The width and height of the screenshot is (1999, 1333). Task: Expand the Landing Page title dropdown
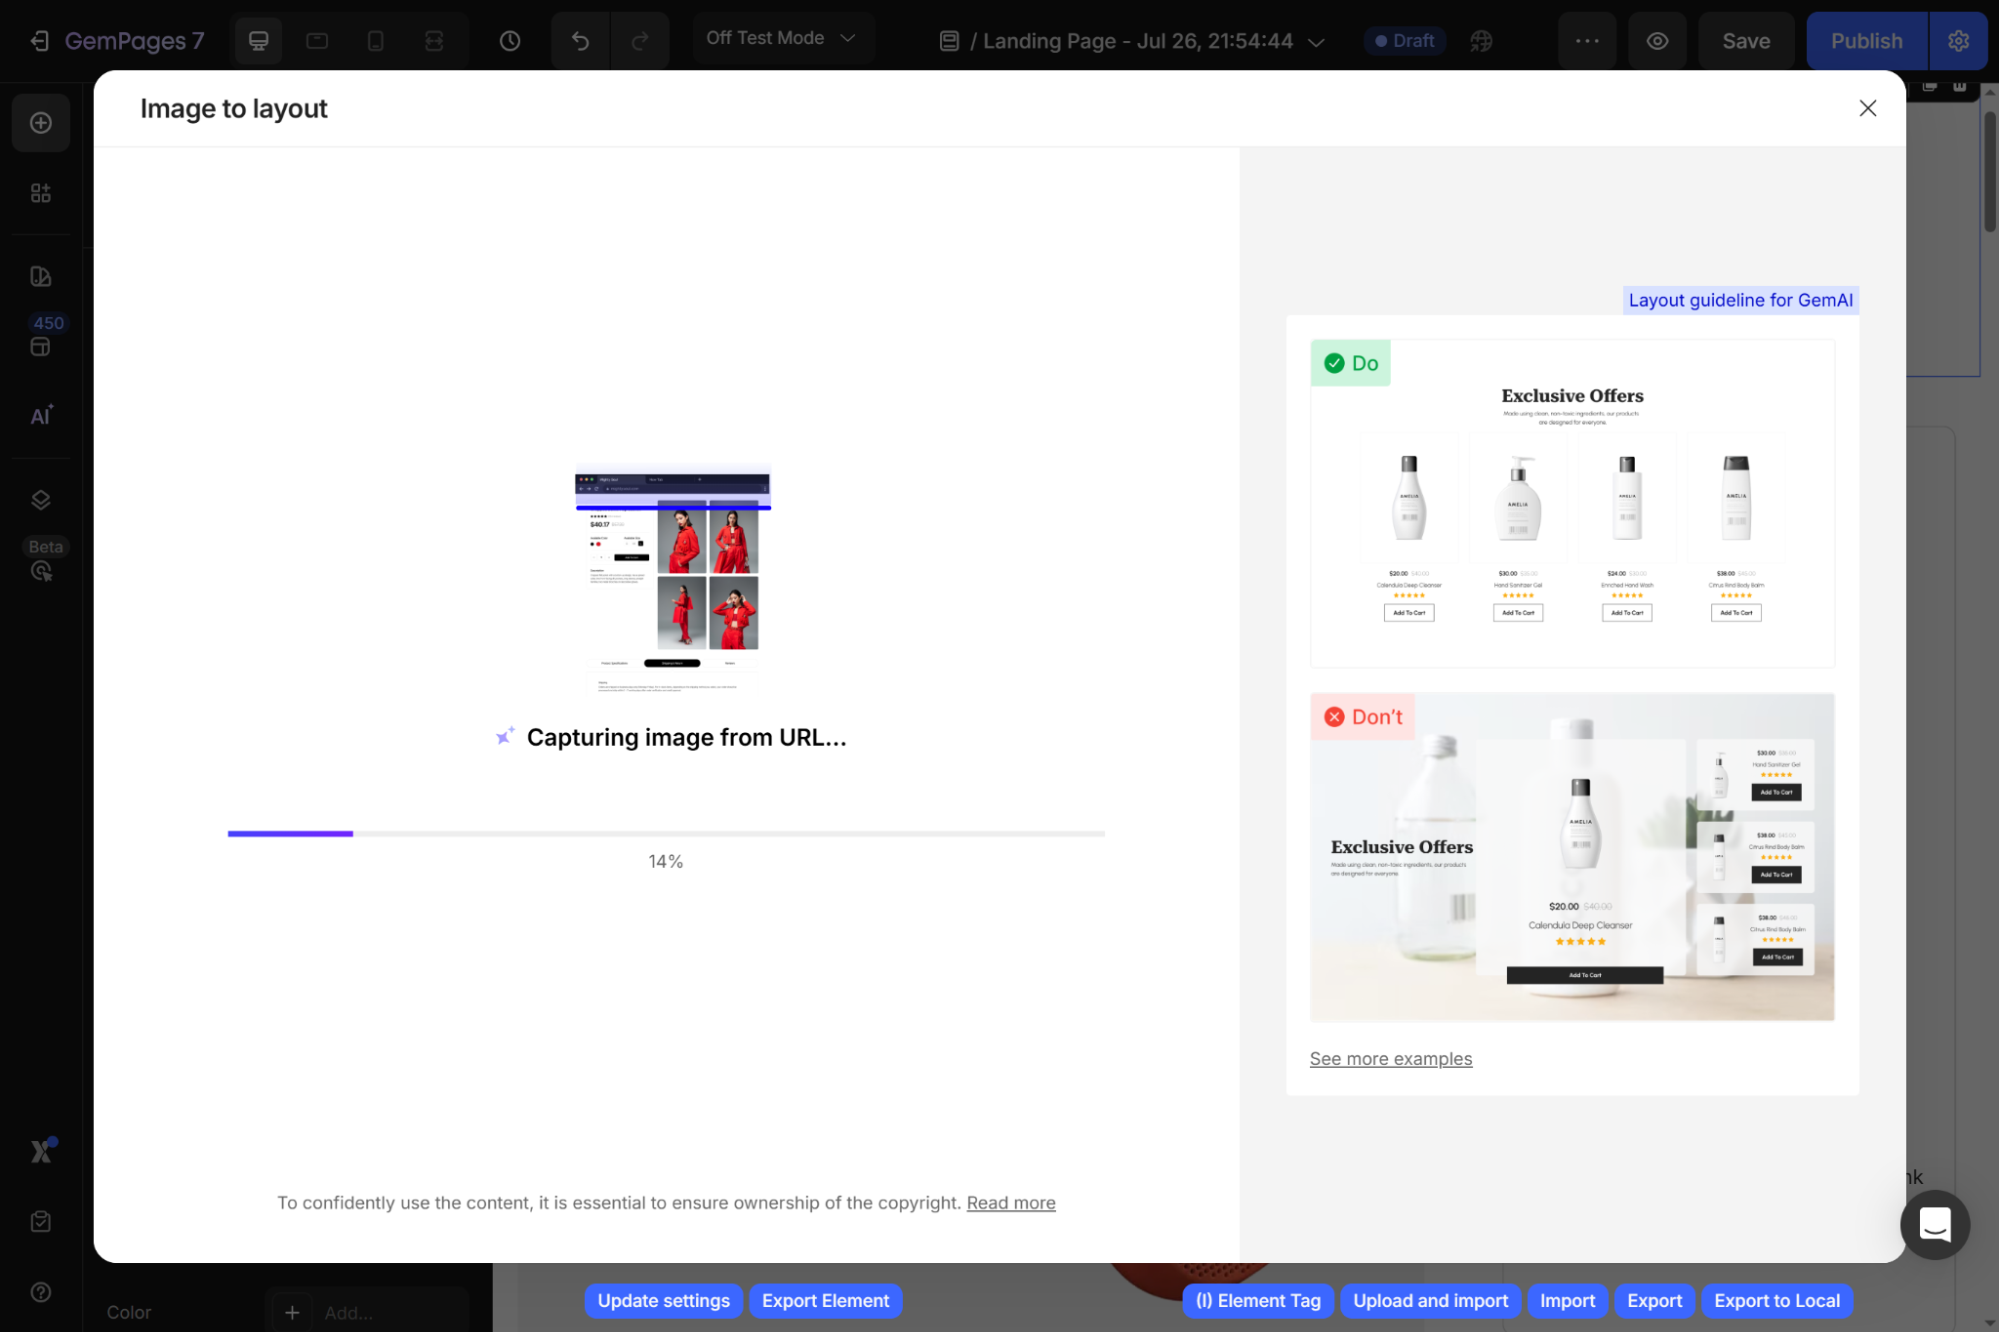1316,42
